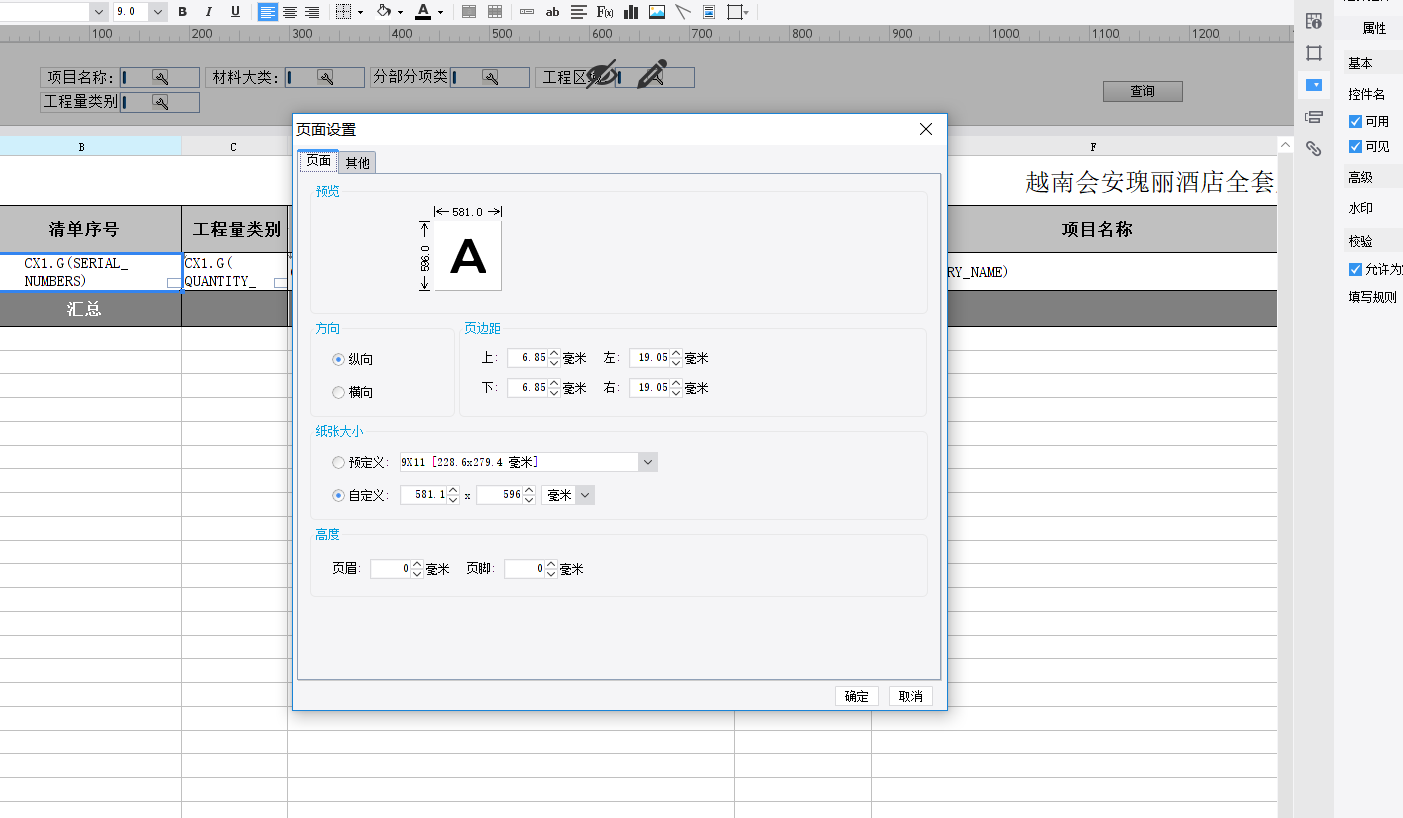Center align the cell text
This screenshot has height=818, width=1403.
coord(290,12)
